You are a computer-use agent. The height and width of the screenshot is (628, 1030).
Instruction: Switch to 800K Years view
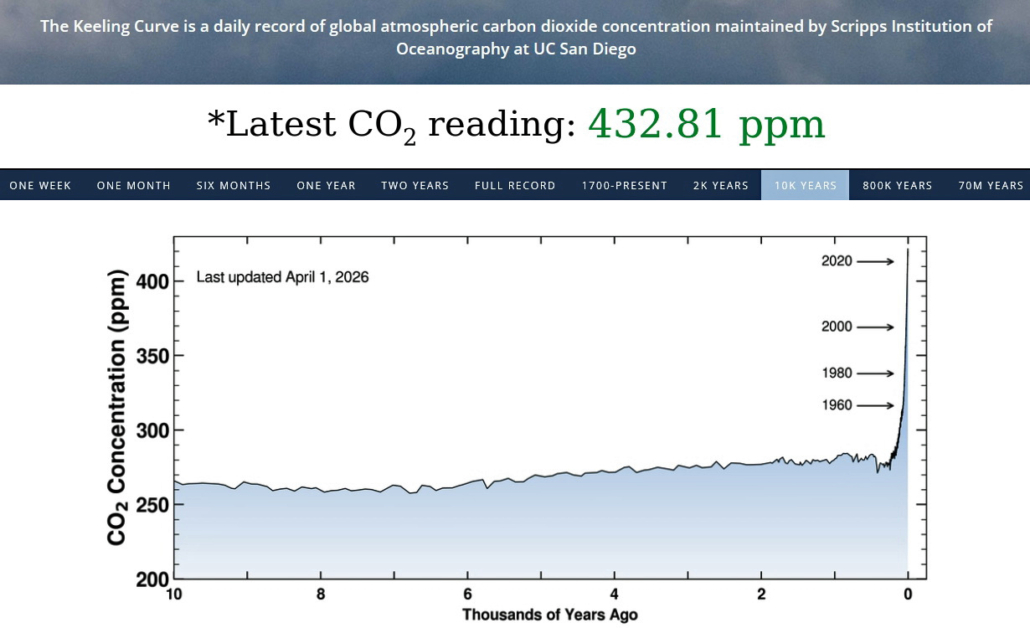pos(898,185)
